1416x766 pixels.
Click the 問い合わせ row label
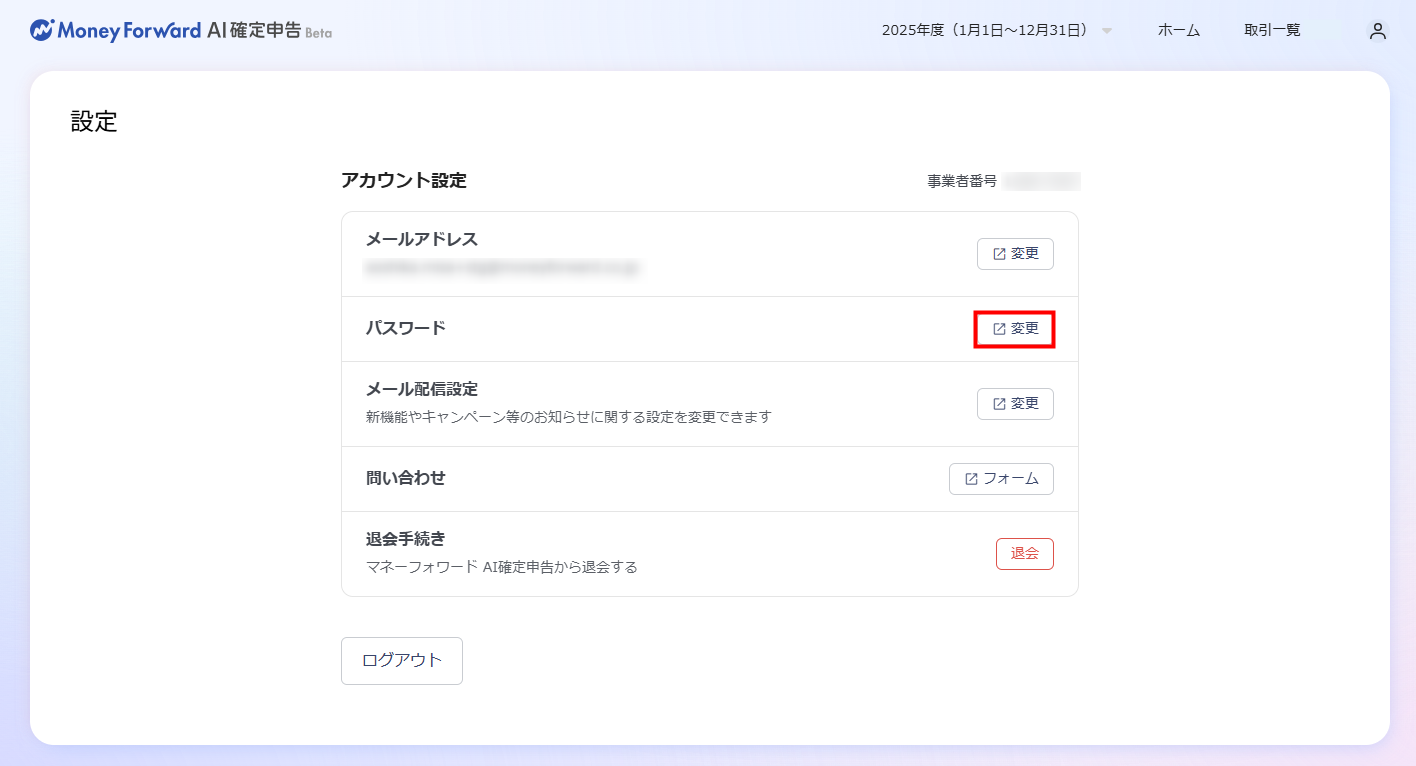(x=406, y=478)
